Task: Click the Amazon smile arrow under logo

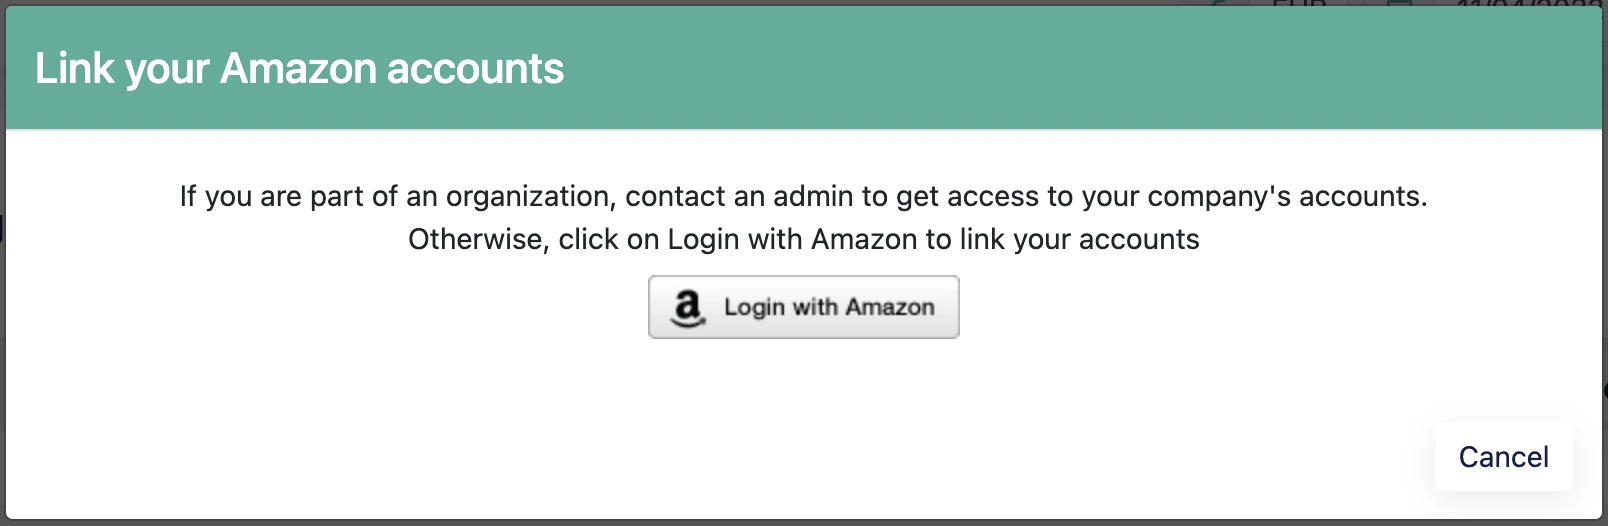Action: coord(688,323)
